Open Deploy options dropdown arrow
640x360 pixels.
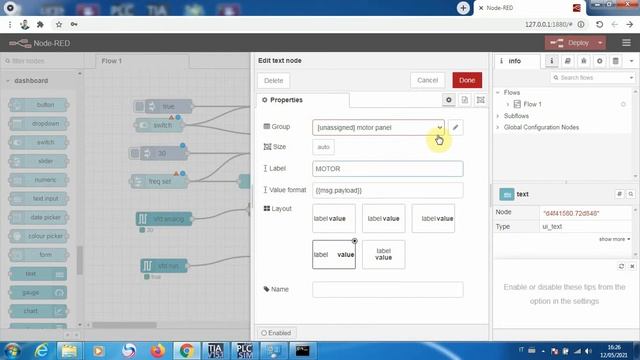click(600, 43)
